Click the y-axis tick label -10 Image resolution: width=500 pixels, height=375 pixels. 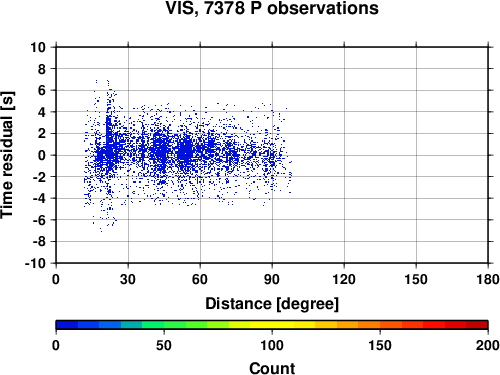pos(35,263)
